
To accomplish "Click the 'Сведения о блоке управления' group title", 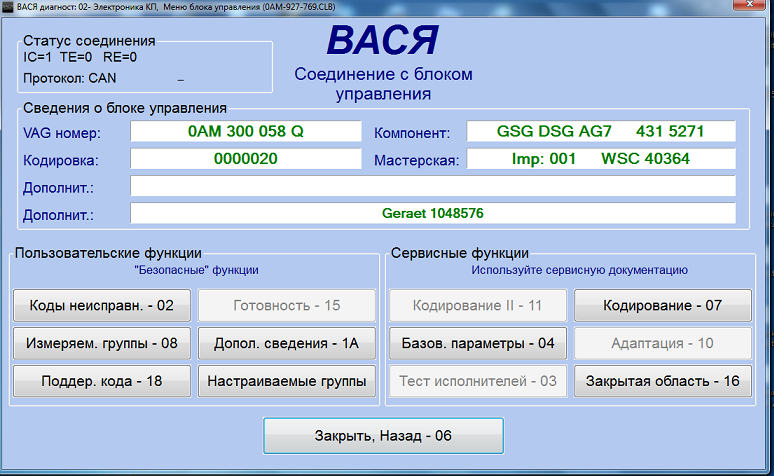I will pyautogui.click(x=125, y=108).
